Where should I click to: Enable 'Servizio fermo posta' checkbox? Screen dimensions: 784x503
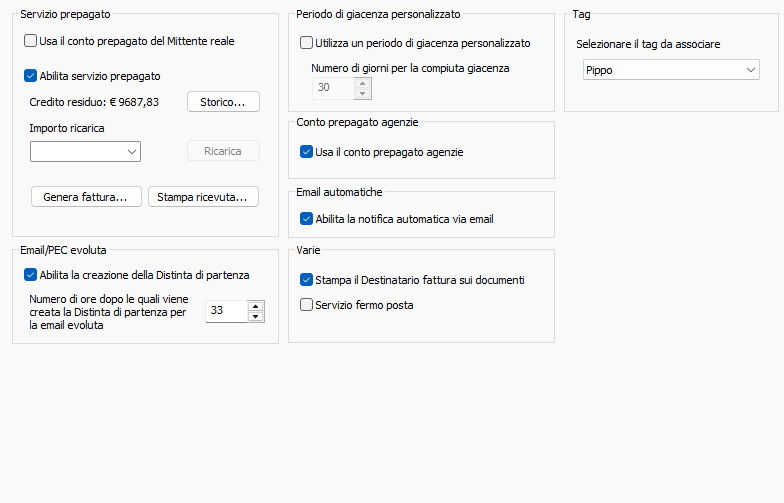[x=307, y=305]
